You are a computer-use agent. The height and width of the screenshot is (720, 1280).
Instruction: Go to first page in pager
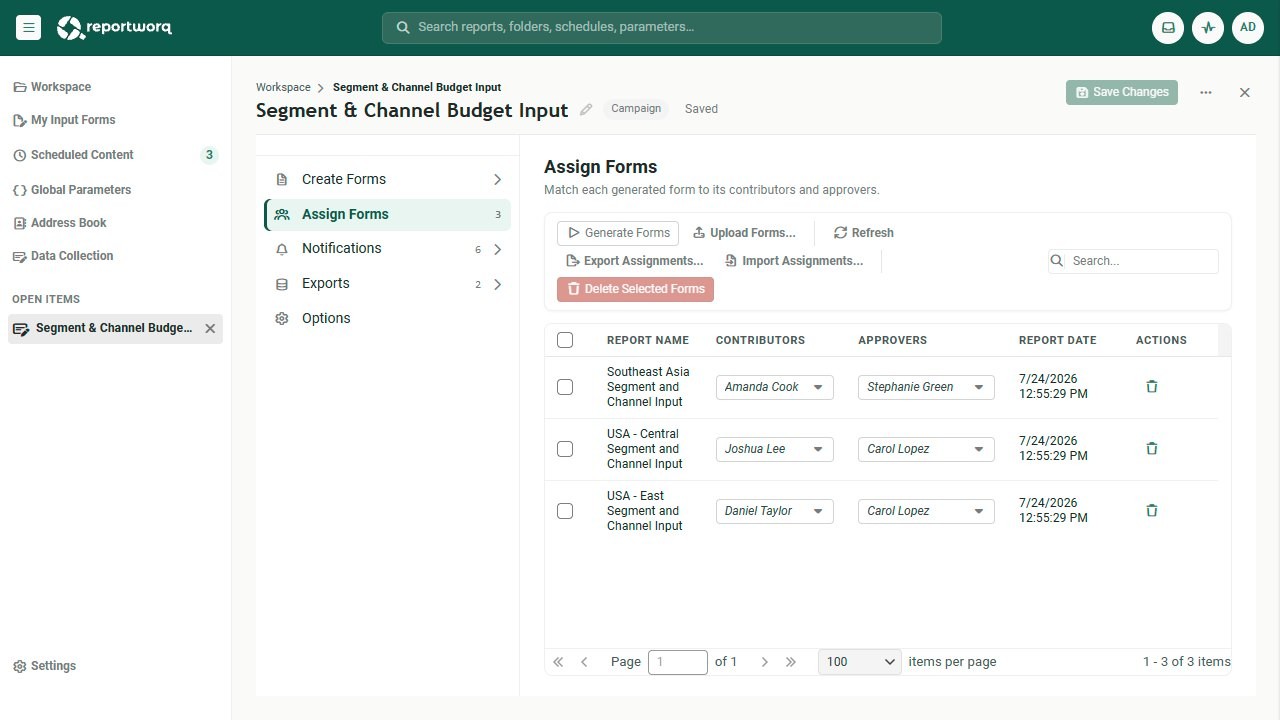coord(558,662)
